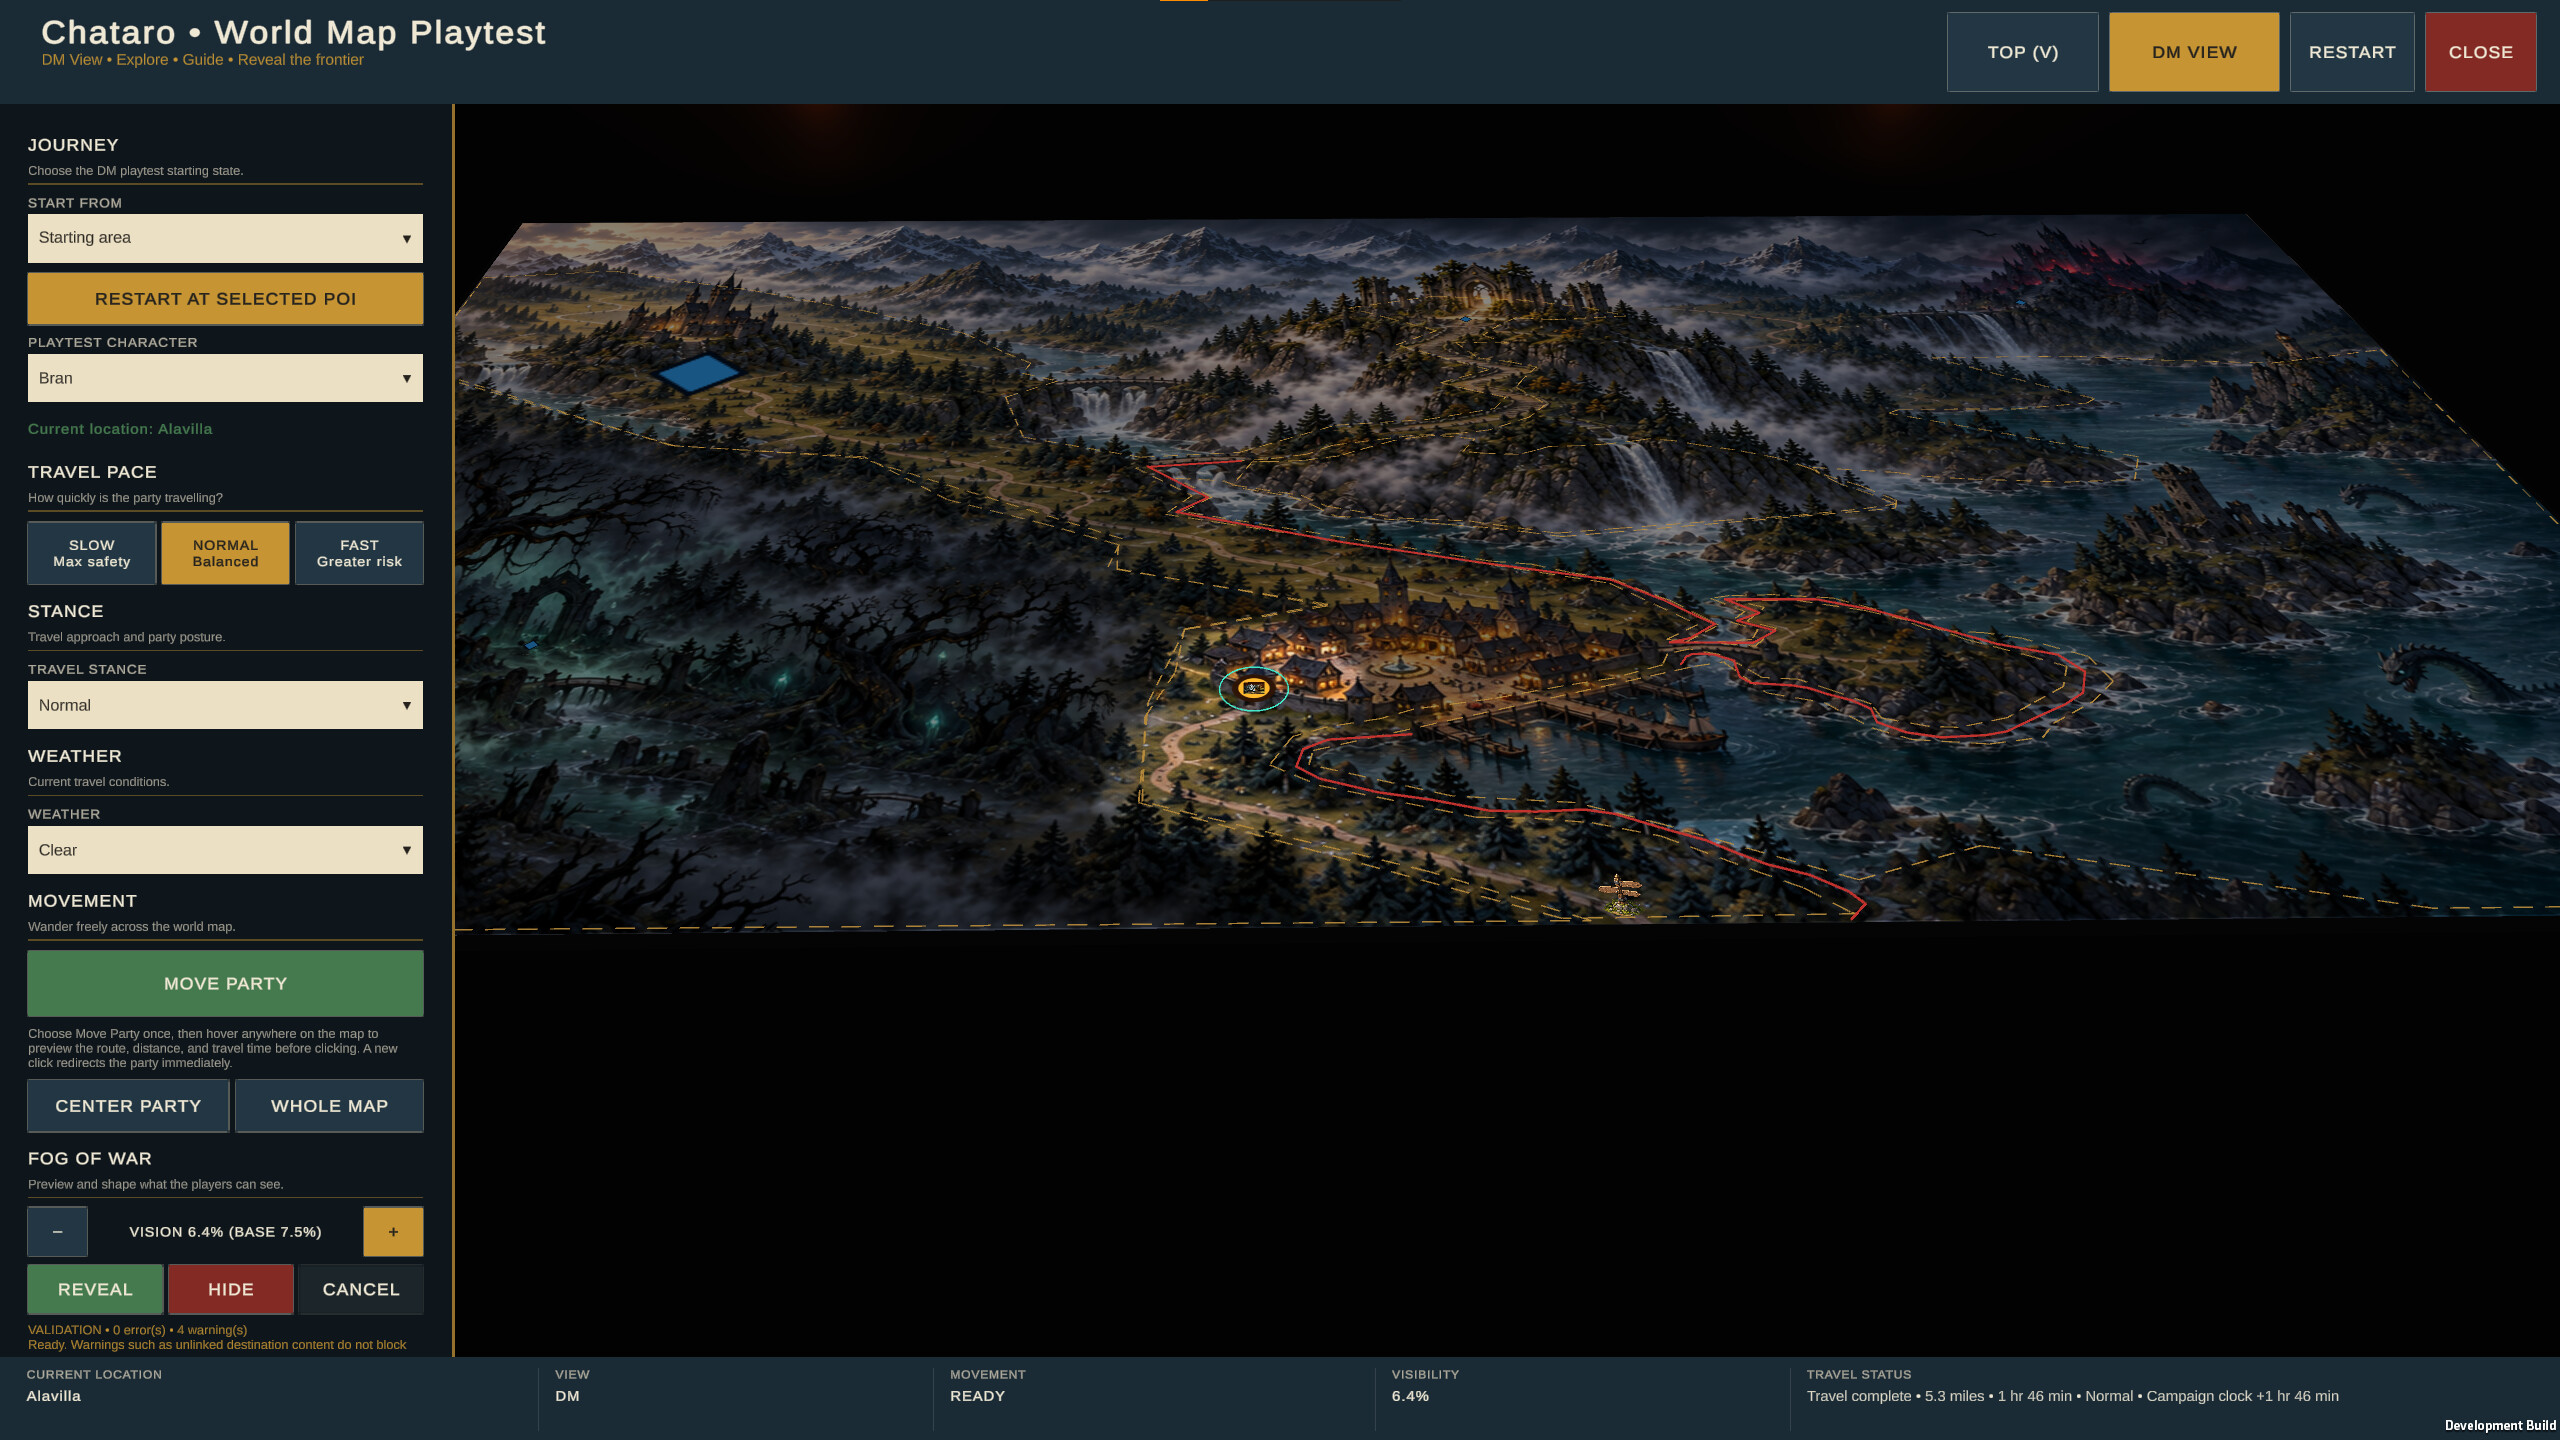Image resolution: width=2560 pixels, height=1440 pixels.
Task: Set travel pace to Normal Balanced
Action: [x=225, y=553]
